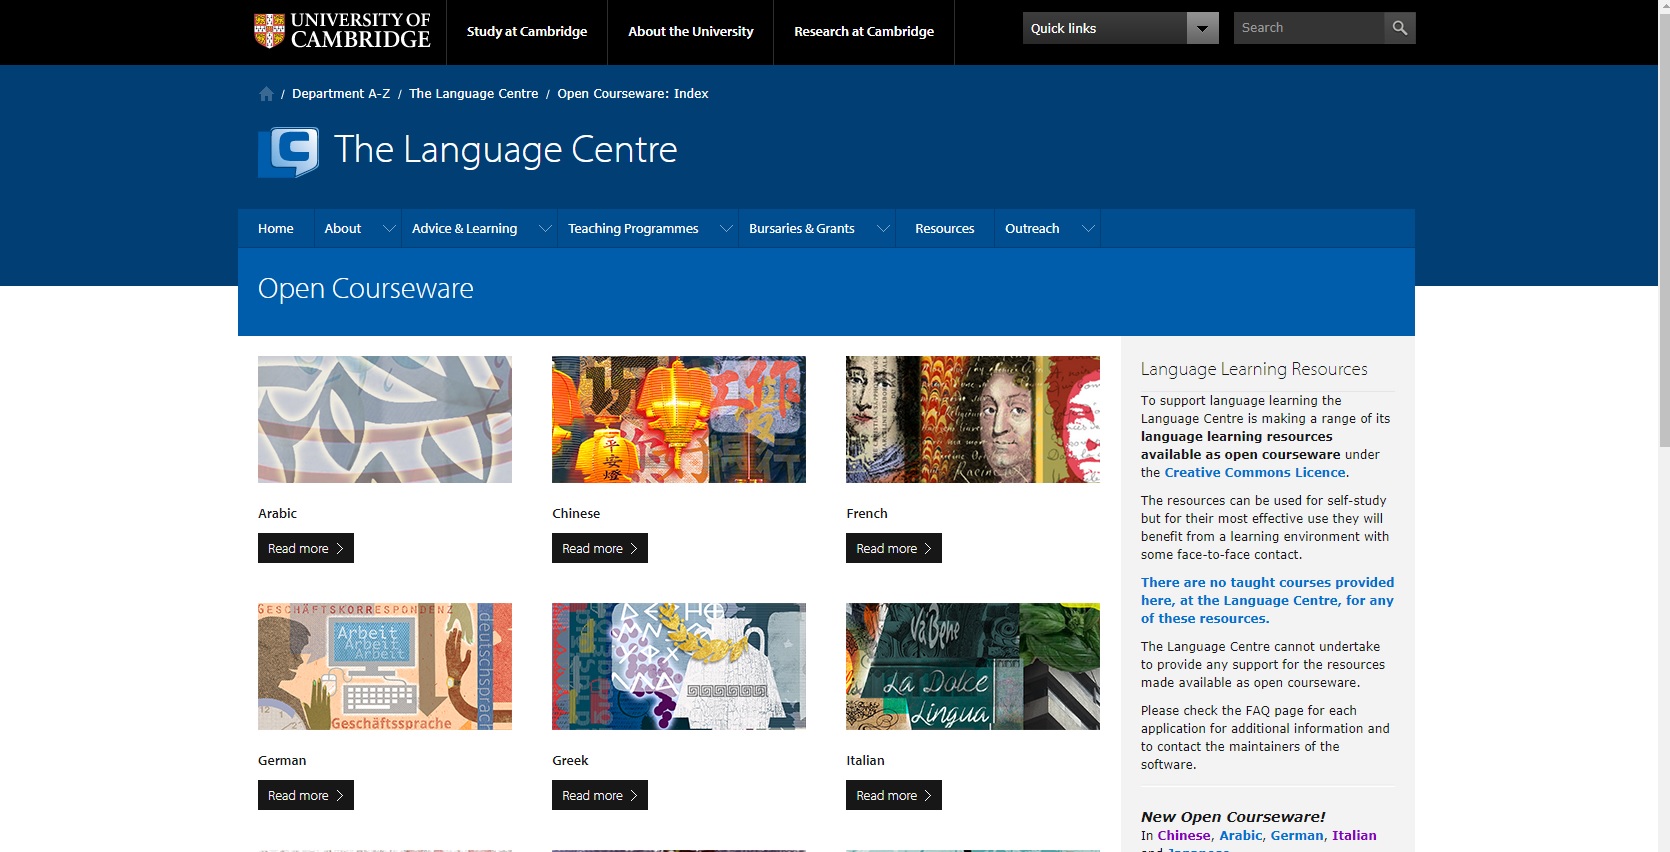Click Read more under Greek
1670x852 pixels.
[x=600, y=795]
